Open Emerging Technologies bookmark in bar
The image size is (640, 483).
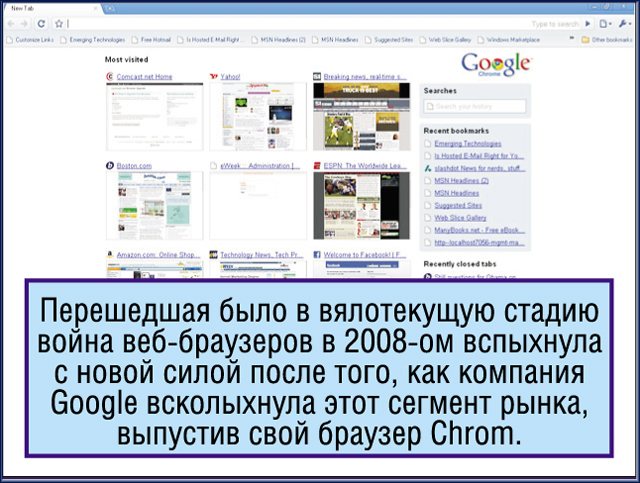coord(93,40)
